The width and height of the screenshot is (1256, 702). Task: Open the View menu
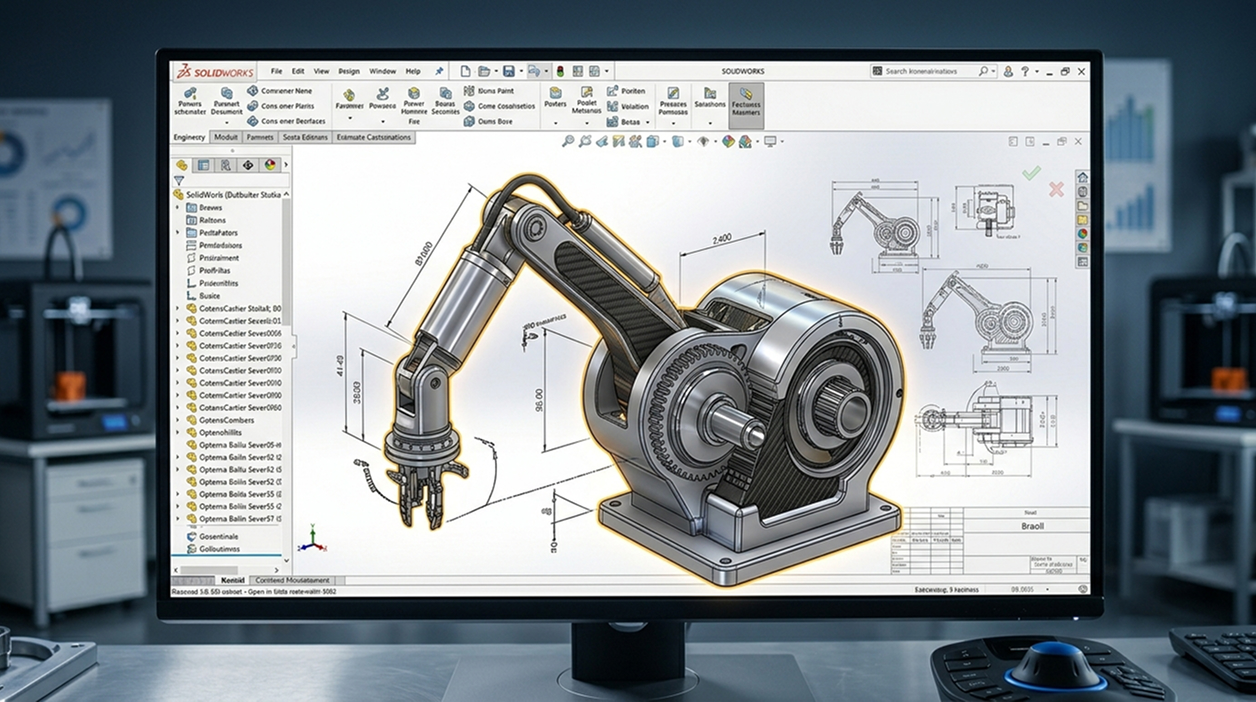coord(321,71)
